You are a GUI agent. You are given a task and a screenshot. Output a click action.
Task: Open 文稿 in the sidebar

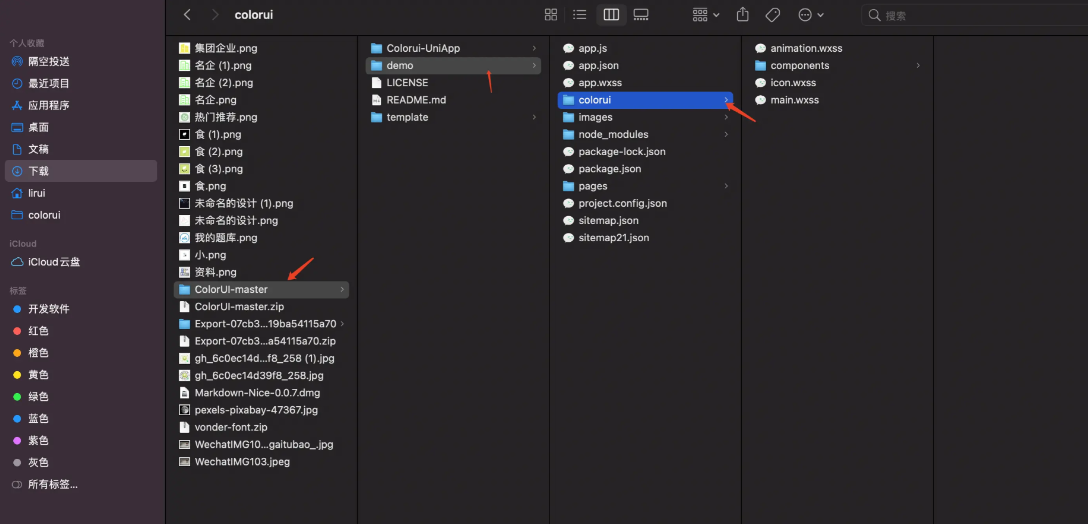point(82,149)
